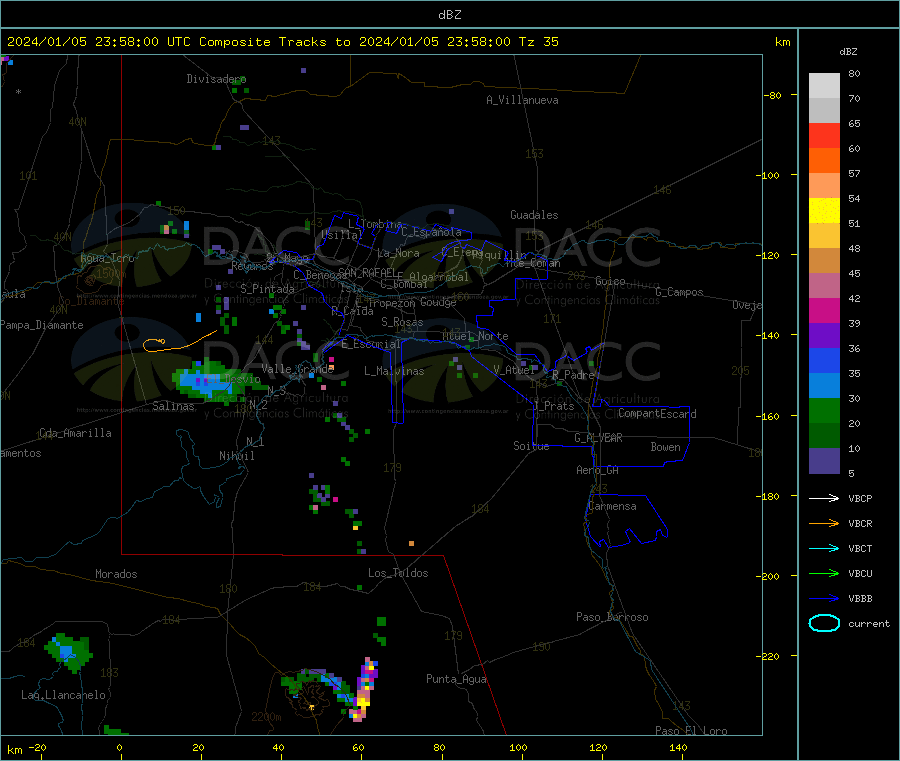900x761 pixels.
Task: Click the 'G_Campos' map label
Action: coord(679,292)
